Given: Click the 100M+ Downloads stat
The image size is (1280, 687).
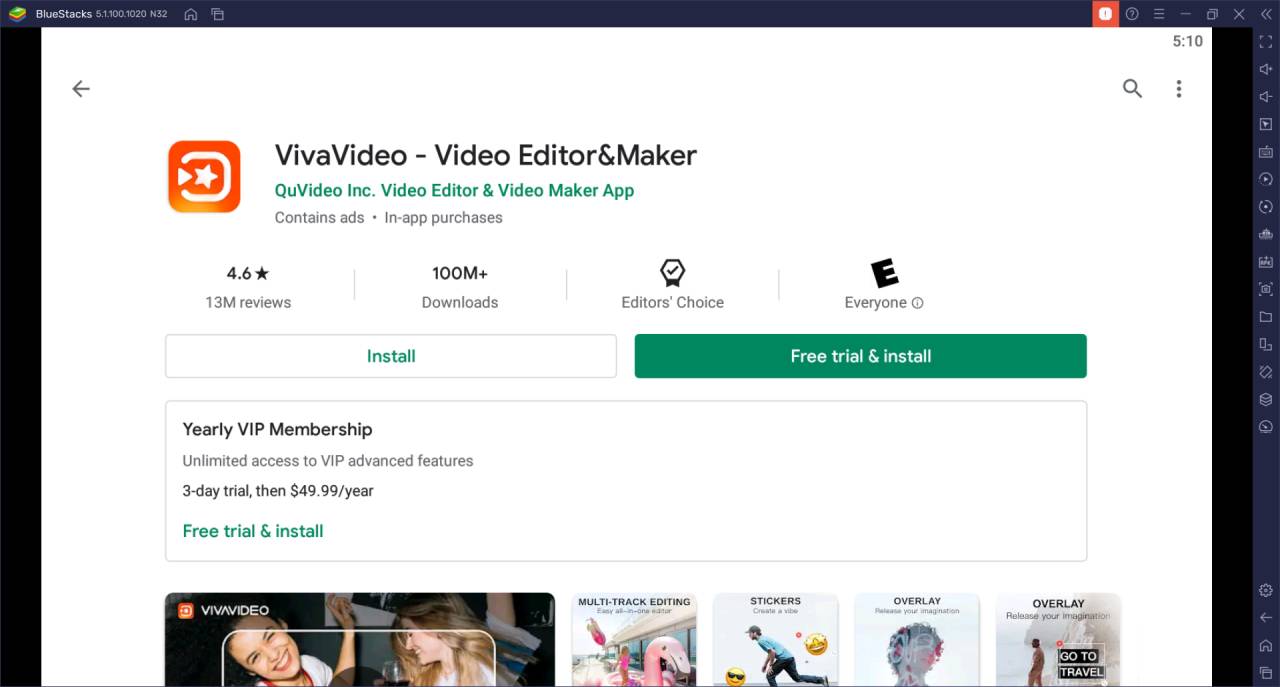Looking at the screenshot, I should [x=460, y=286].
